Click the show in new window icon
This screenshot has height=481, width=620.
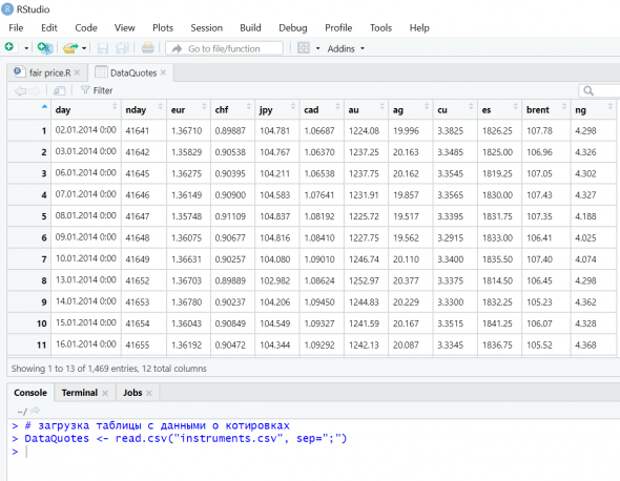click(x=59, y=91)
